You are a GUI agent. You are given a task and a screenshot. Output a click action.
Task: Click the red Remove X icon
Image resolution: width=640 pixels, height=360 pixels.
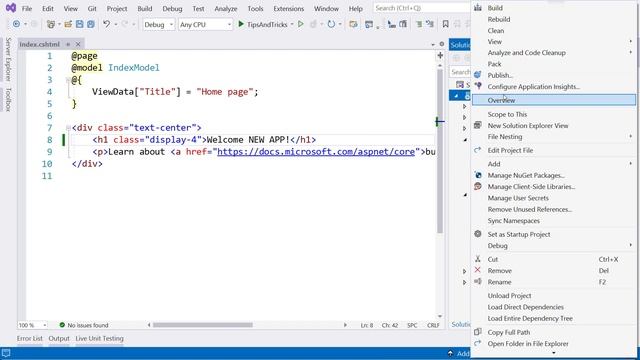pos(478,270)
